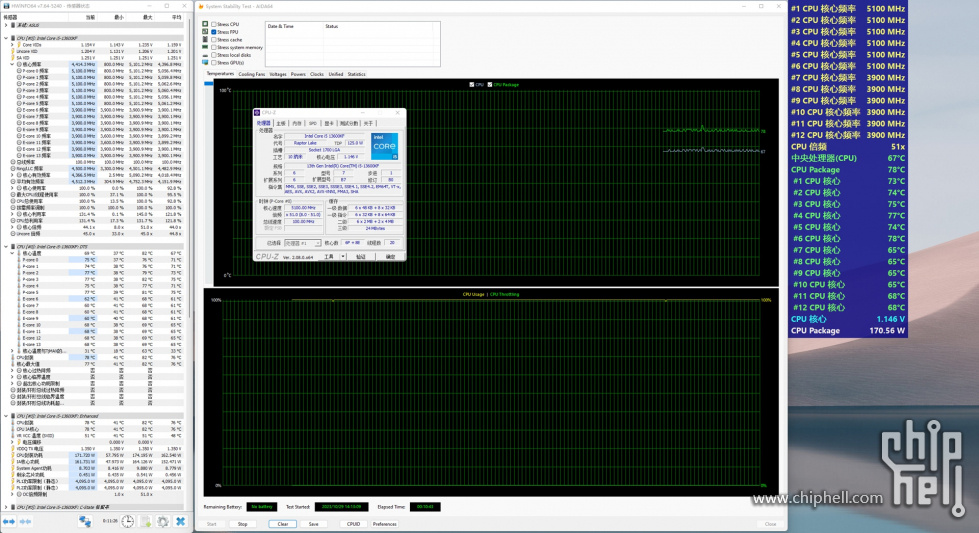The image size is (979, 533).
Task: Click HWiNFO blue X close-sensors icon
Action: (x=180, y=521)
